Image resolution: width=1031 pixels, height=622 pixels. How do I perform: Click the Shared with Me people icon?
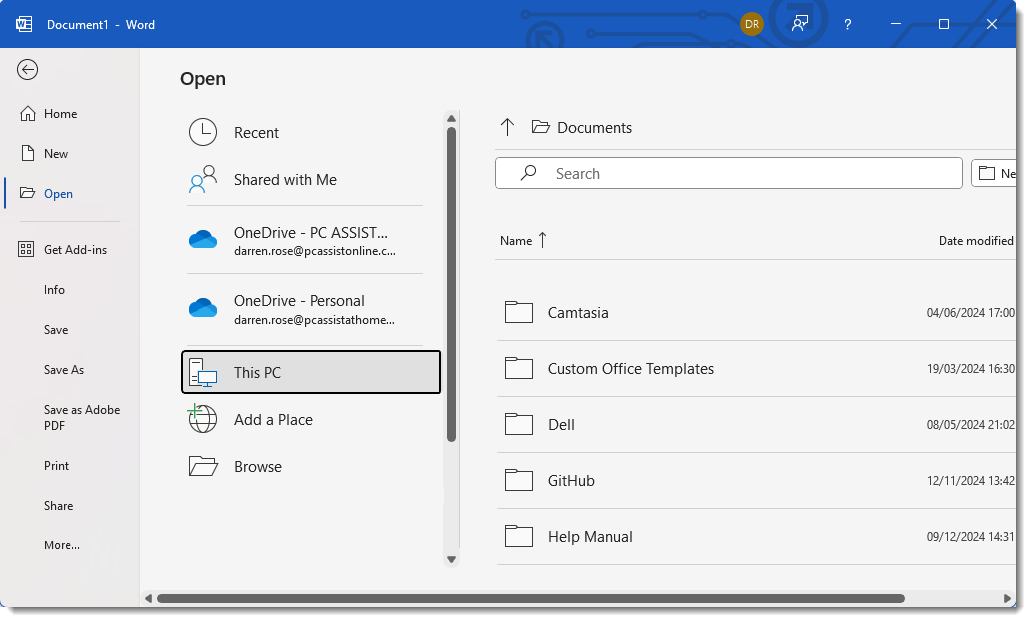tap(203, 179)
